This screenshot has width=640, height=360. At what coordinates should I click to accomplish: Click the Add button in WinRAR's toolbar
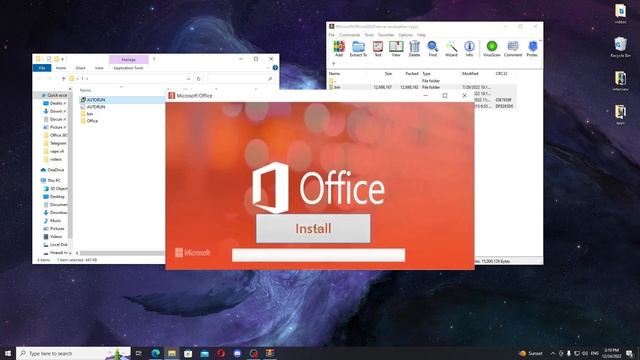[x=339, y=49]
